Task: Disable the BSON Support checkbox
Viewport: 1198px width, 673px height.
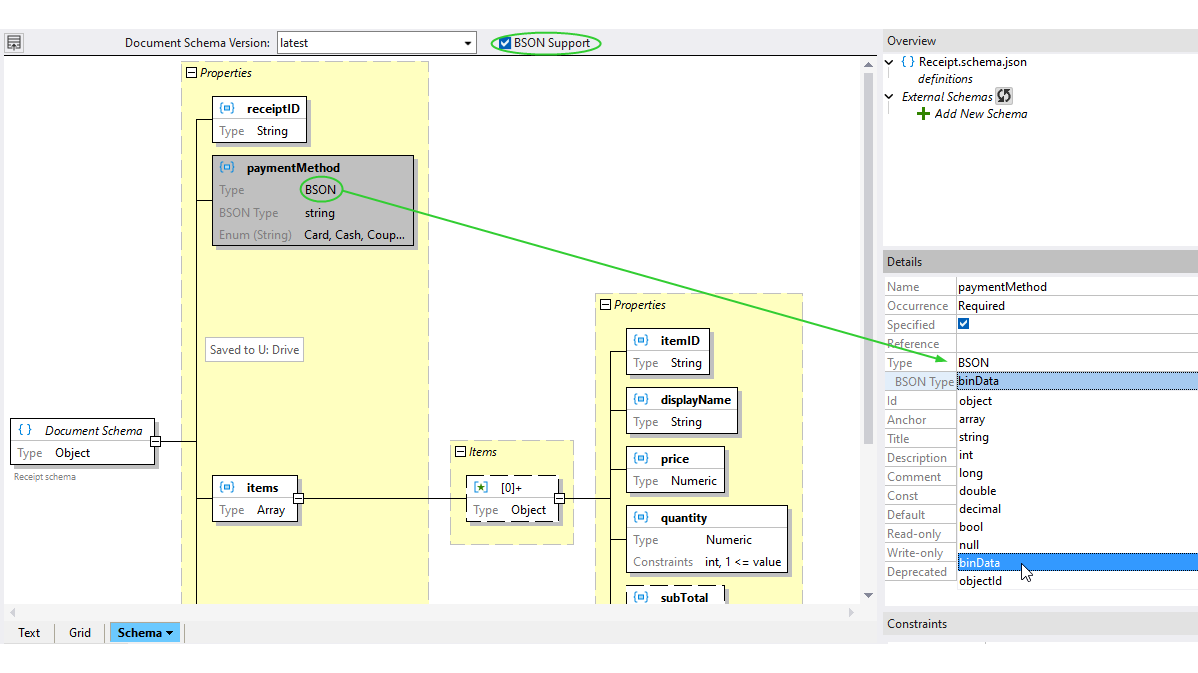Action: 504,43
